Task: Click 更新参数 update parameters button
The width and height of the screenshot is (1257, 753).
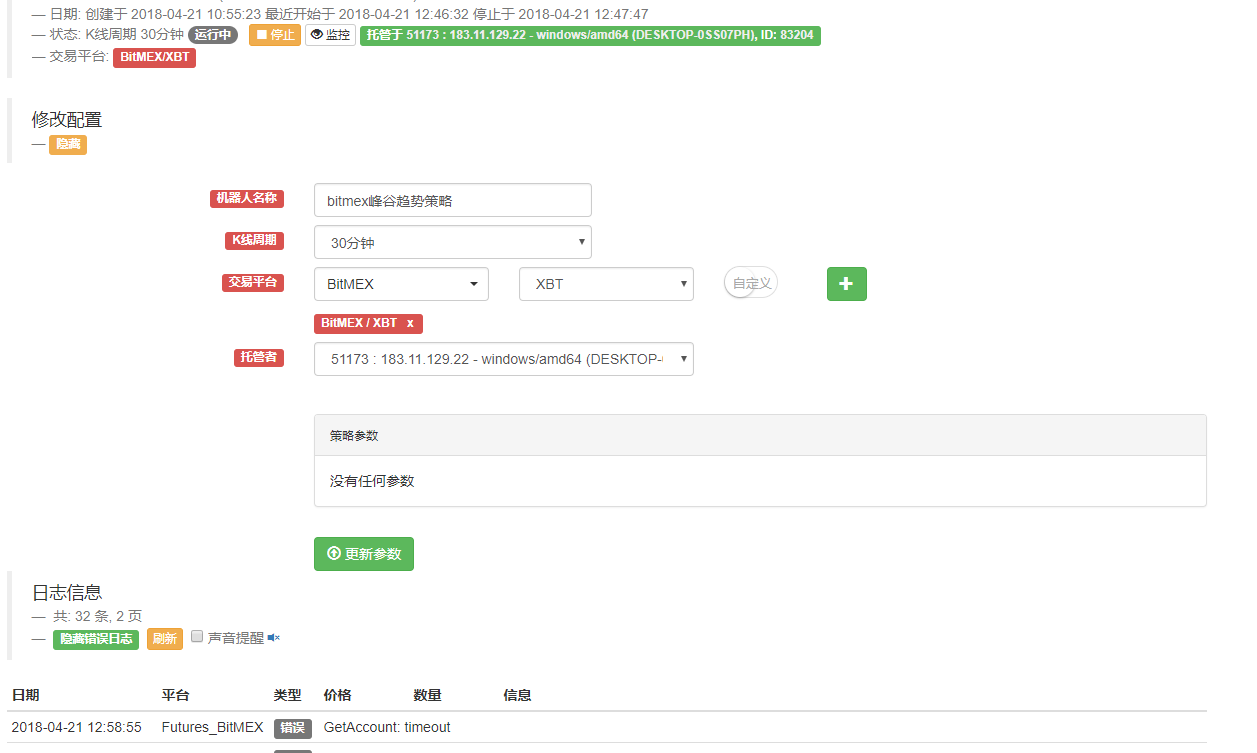Action: (x=364, y=554)
